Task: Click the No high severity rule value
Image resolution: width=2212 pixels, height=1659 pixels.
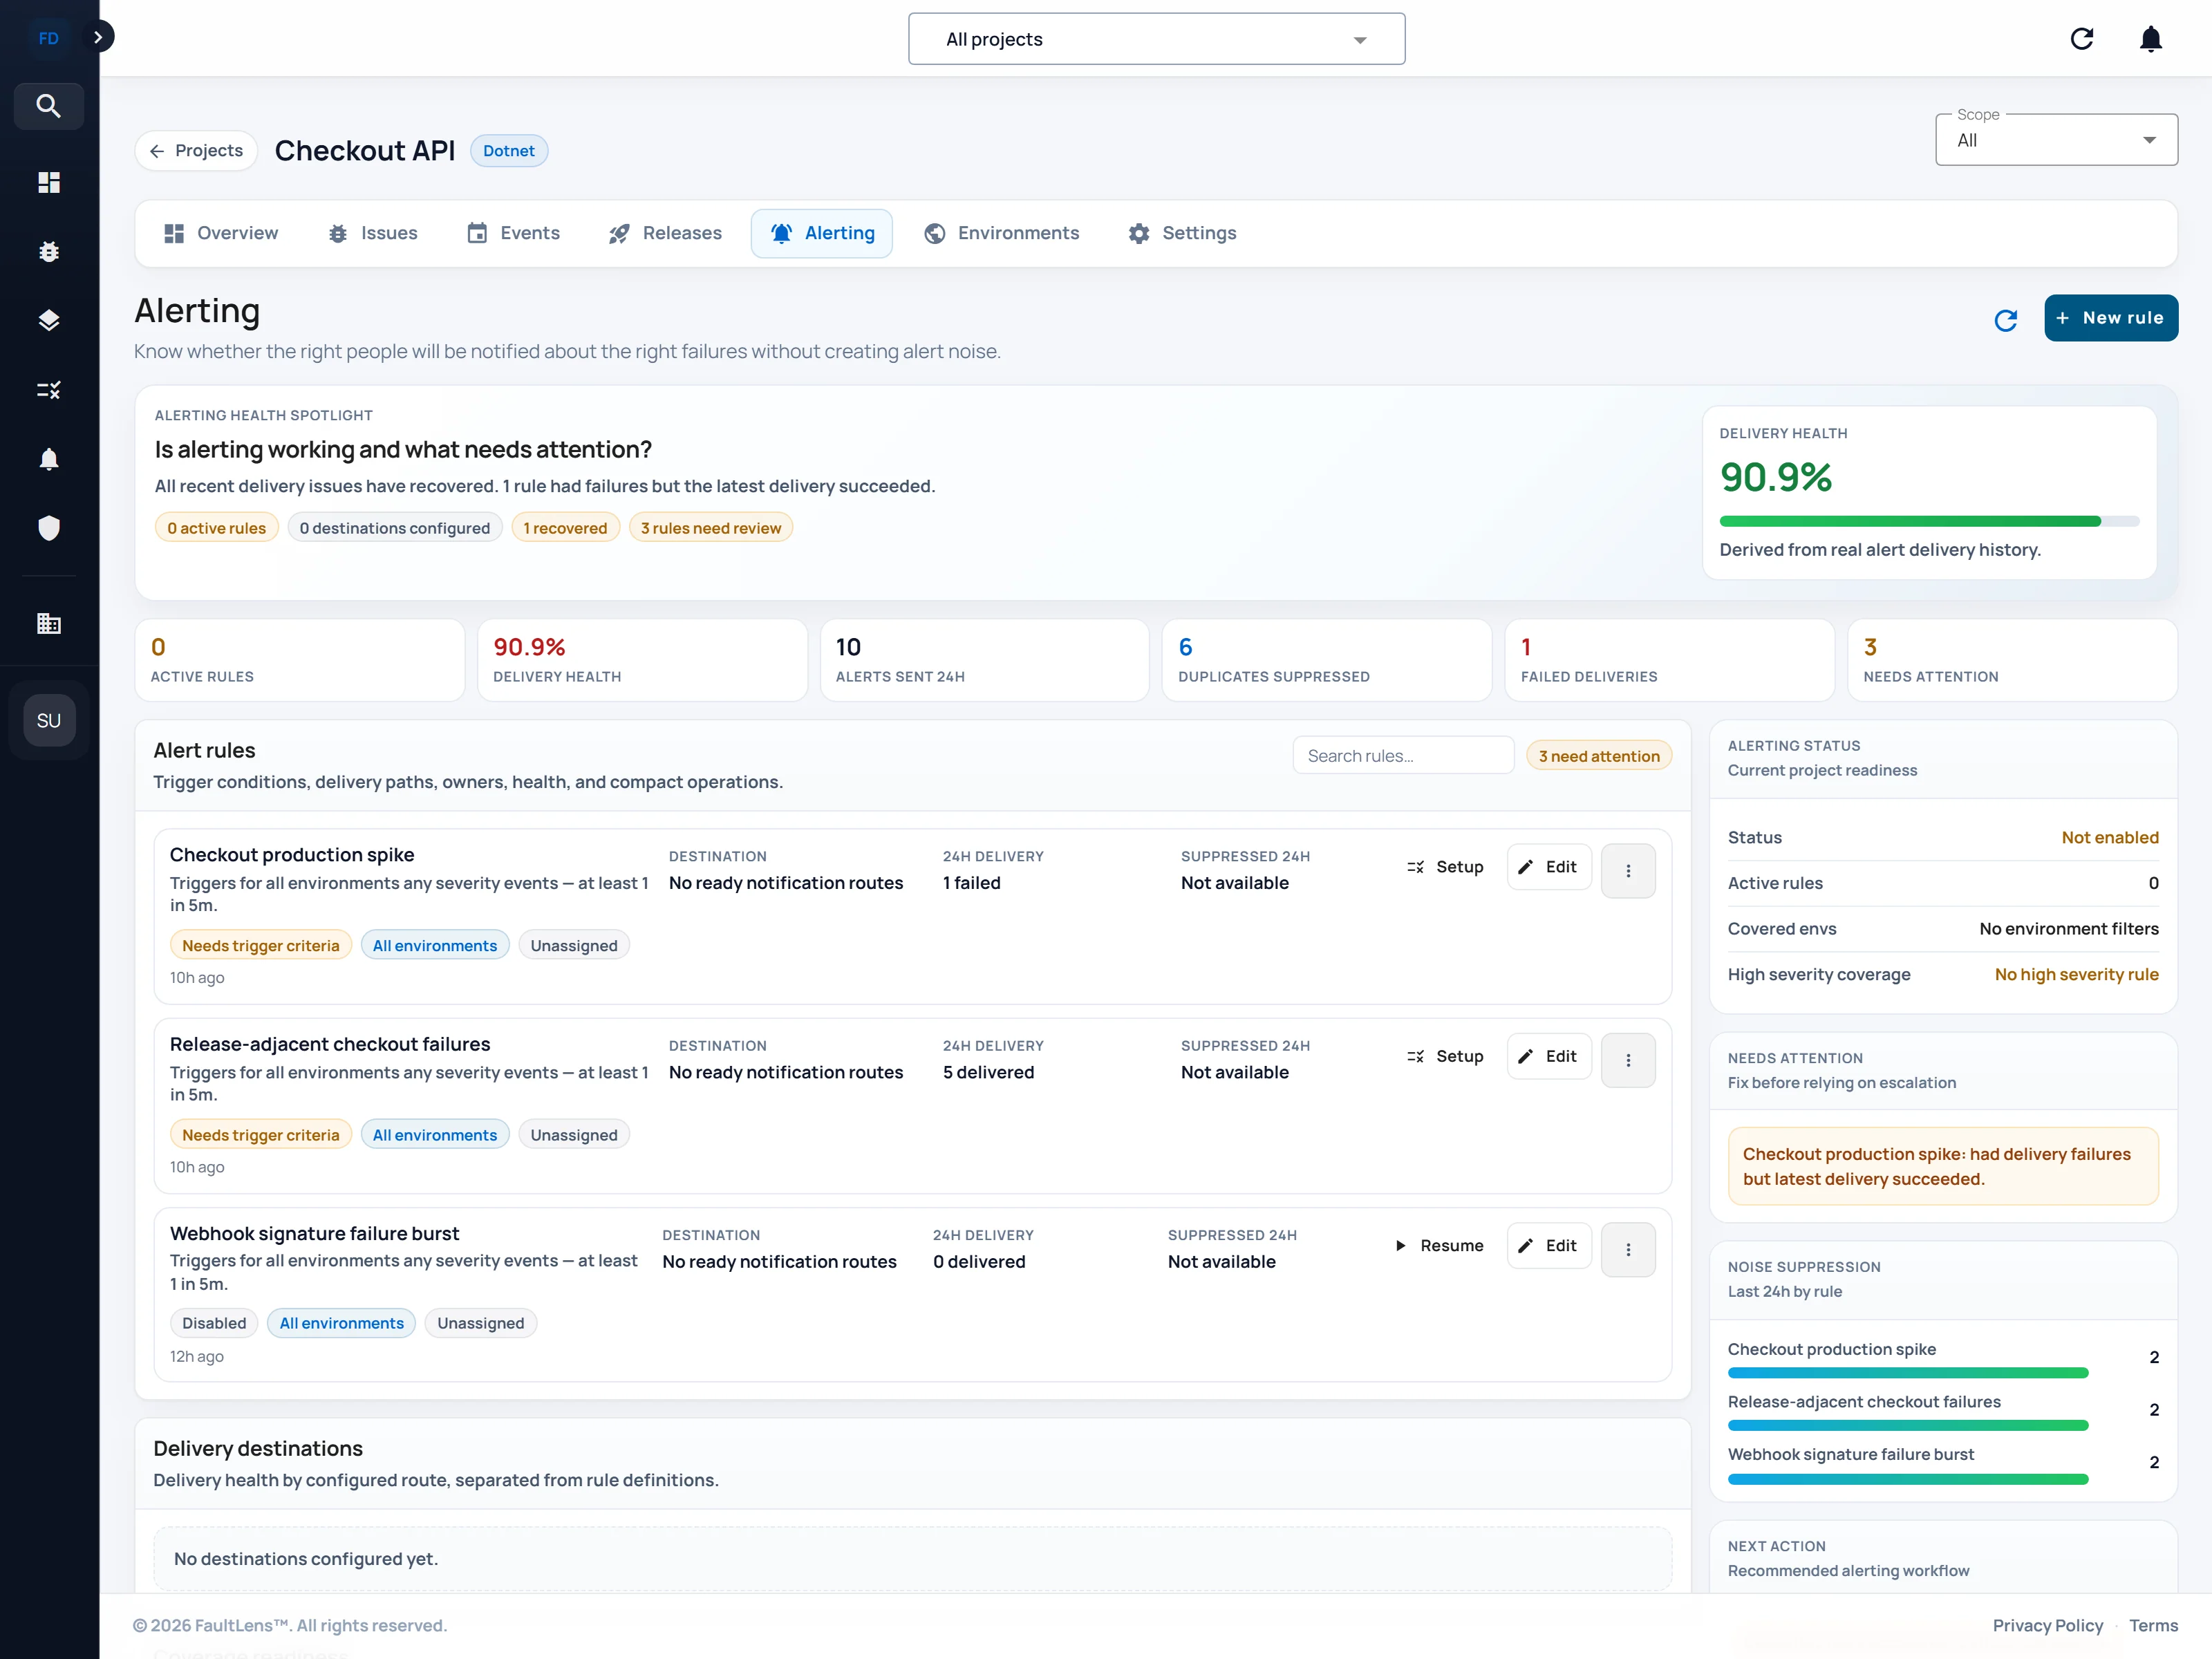Action: click(2076, 974)
